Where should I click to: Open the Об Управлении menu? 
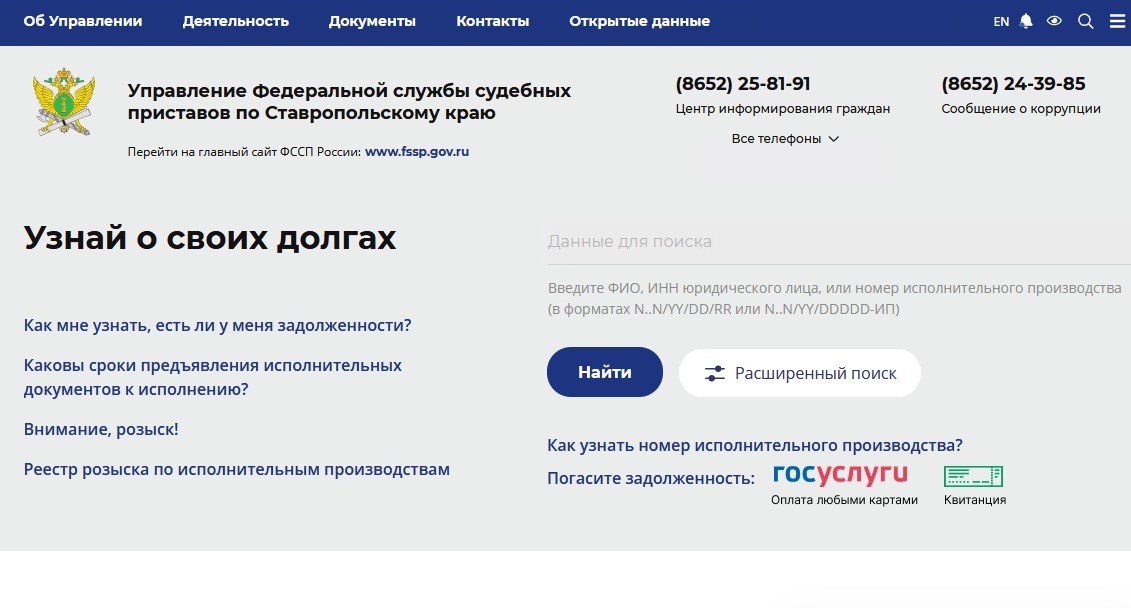(x=83, y=21)
